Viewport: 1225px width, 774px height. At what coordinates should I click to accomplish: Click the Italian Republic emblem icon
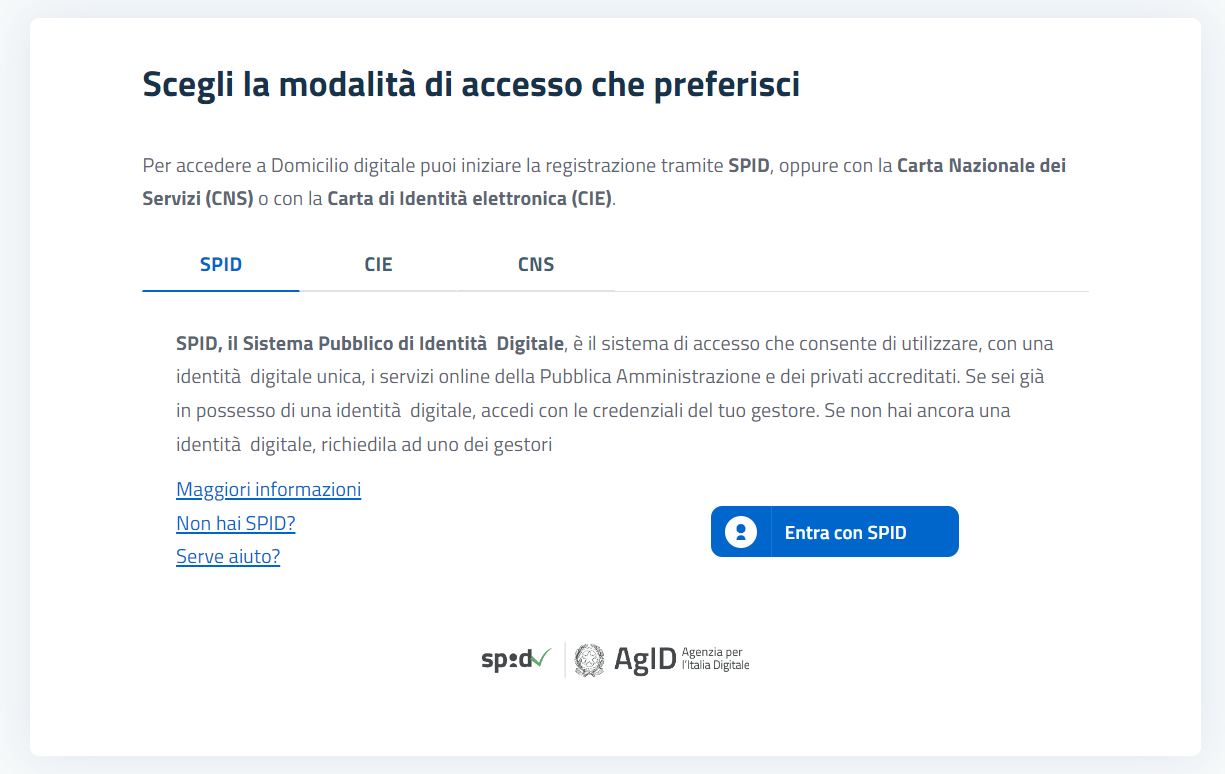(x=589, y=660)
